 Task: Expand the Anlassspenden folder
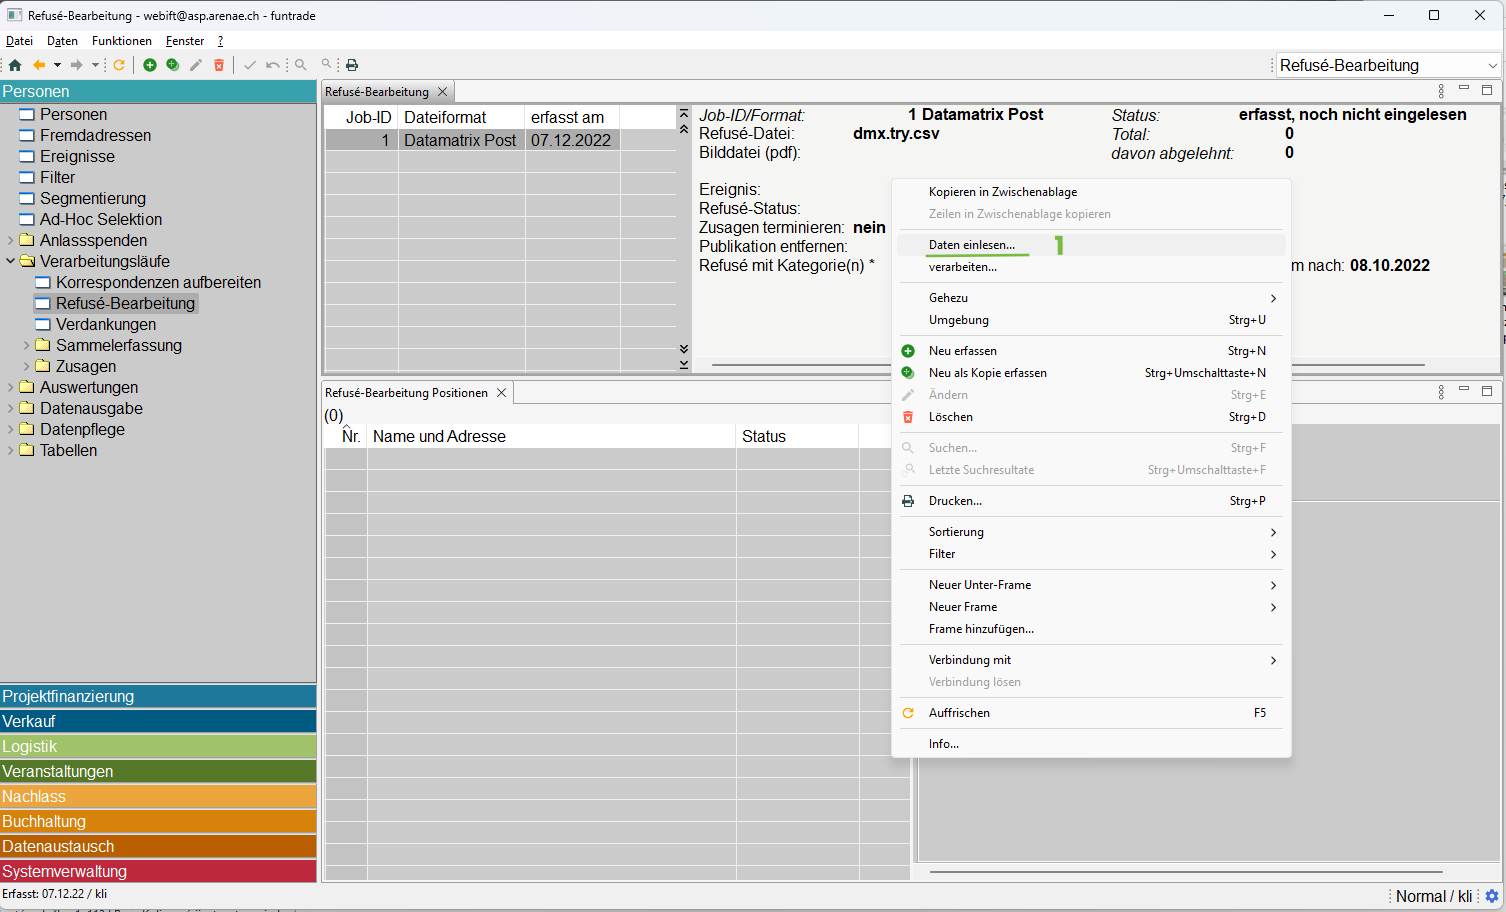11,240
